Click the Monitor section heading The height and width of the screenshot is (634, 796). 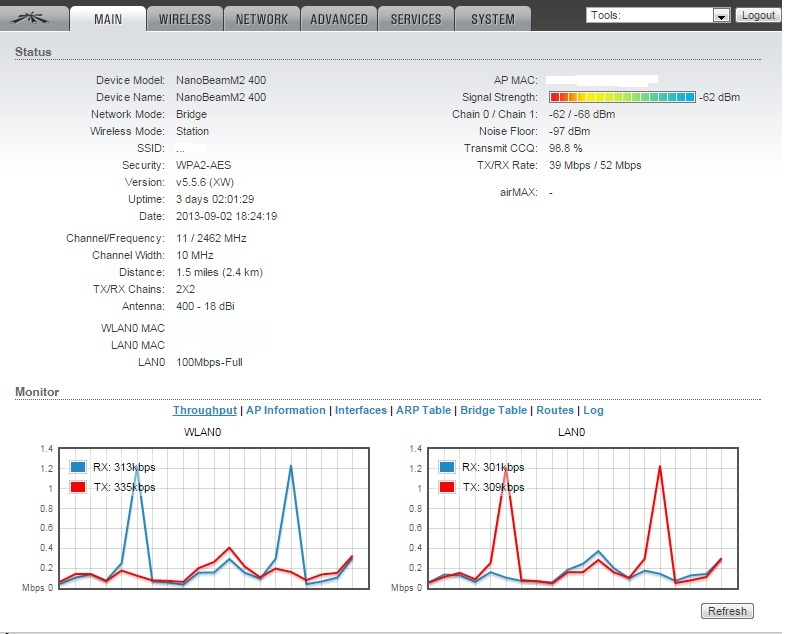click(37, 392)
